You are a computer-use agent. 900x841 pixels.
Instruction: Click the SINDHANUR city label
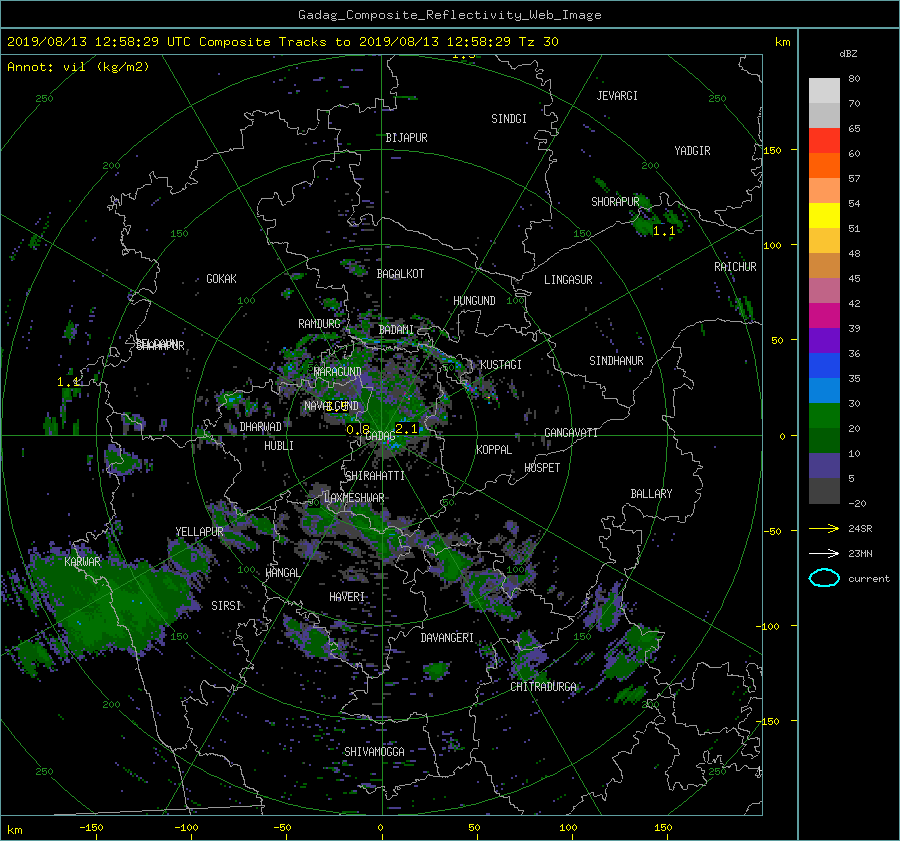(x=616, y=361)
